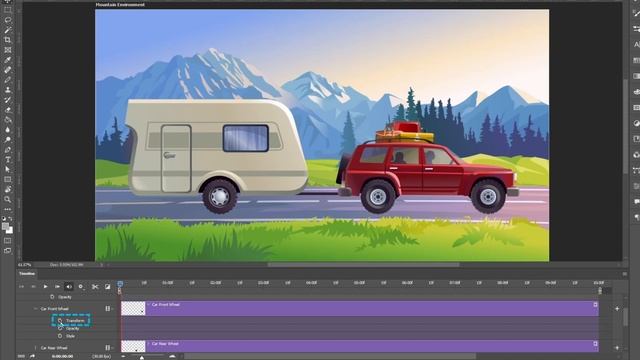This screenshot has height=360, width=640.
Task: Click the Car Rear Wheel clip thumbnail
Action: (133, 346)
